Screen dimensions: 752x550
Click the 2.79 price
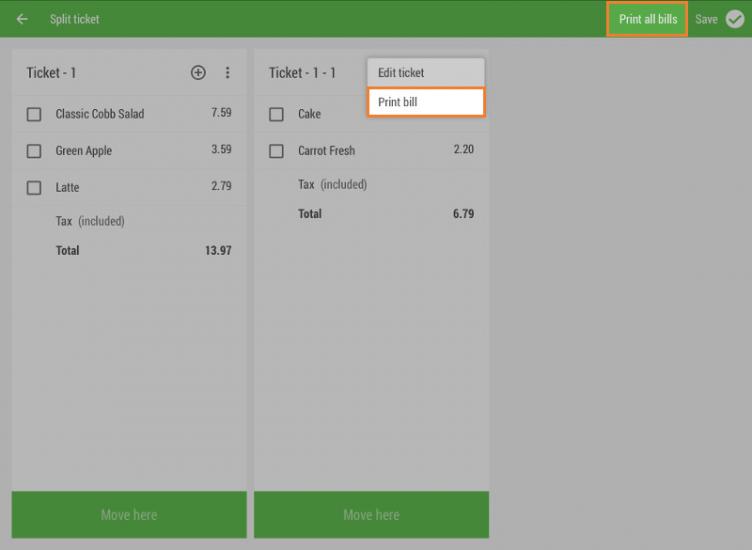(221, 186)
